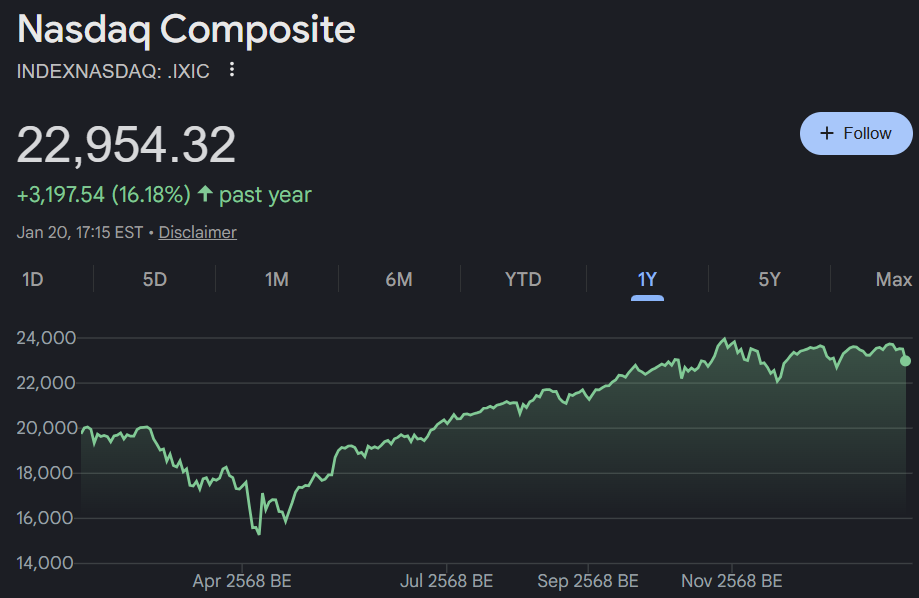Select the 1M chart range
This screenshot has width=919, height=598.
click(276, 280)
